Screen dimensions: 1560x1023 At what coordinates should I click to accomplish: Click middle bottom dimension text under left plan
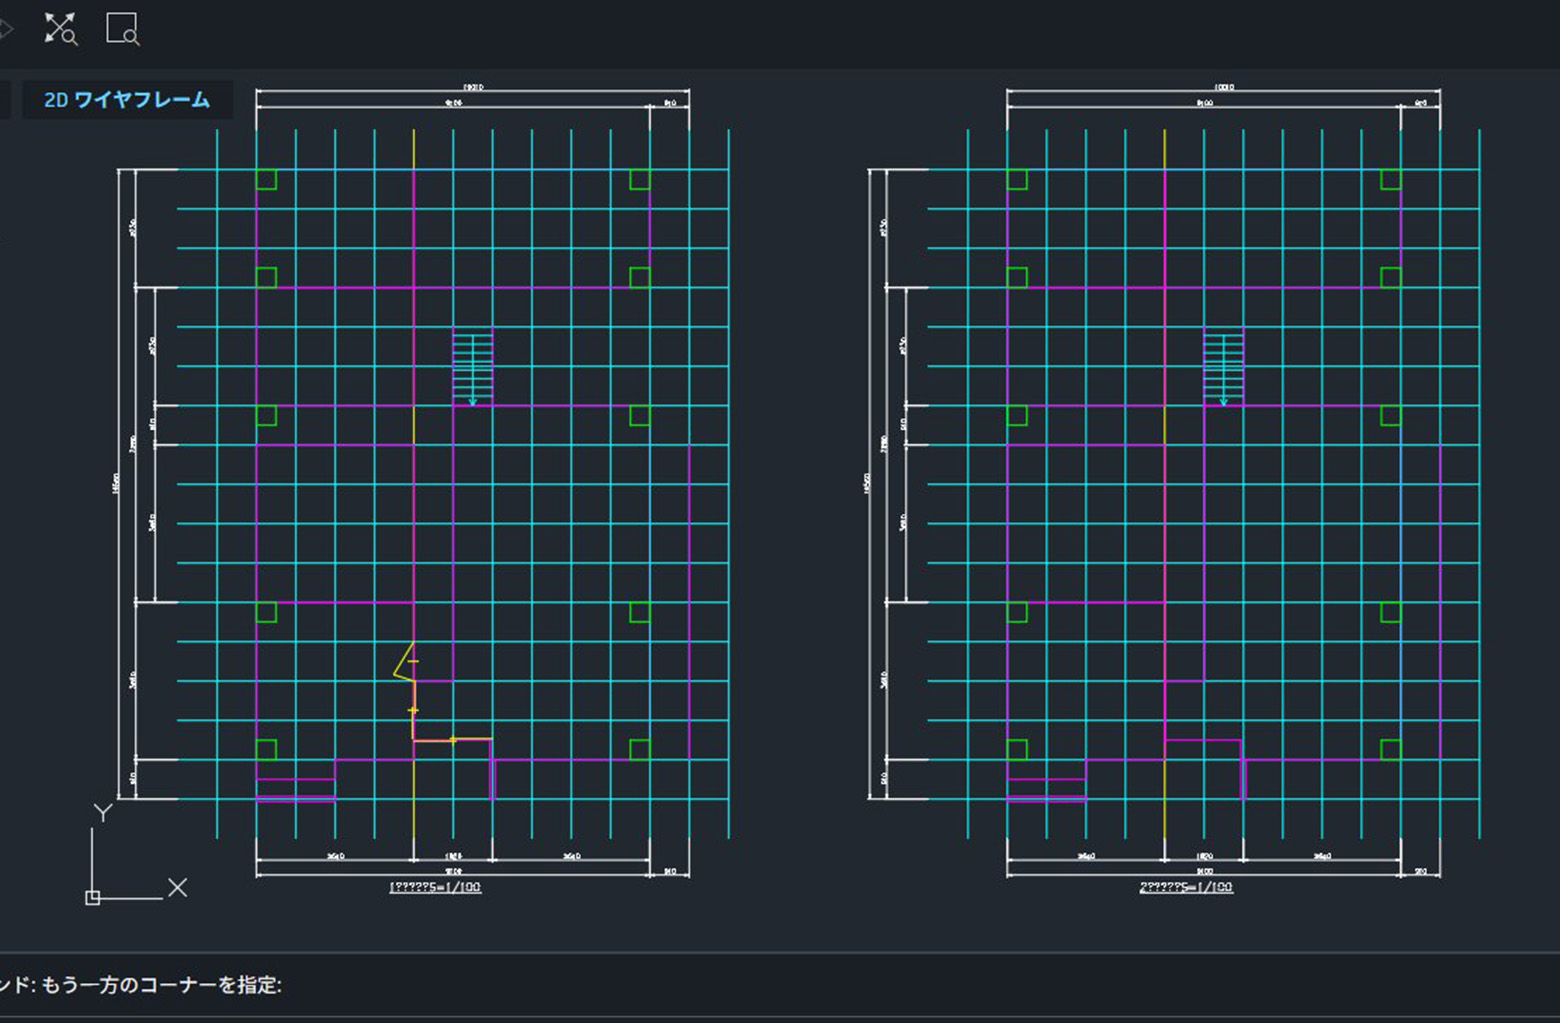pos(453,856)
